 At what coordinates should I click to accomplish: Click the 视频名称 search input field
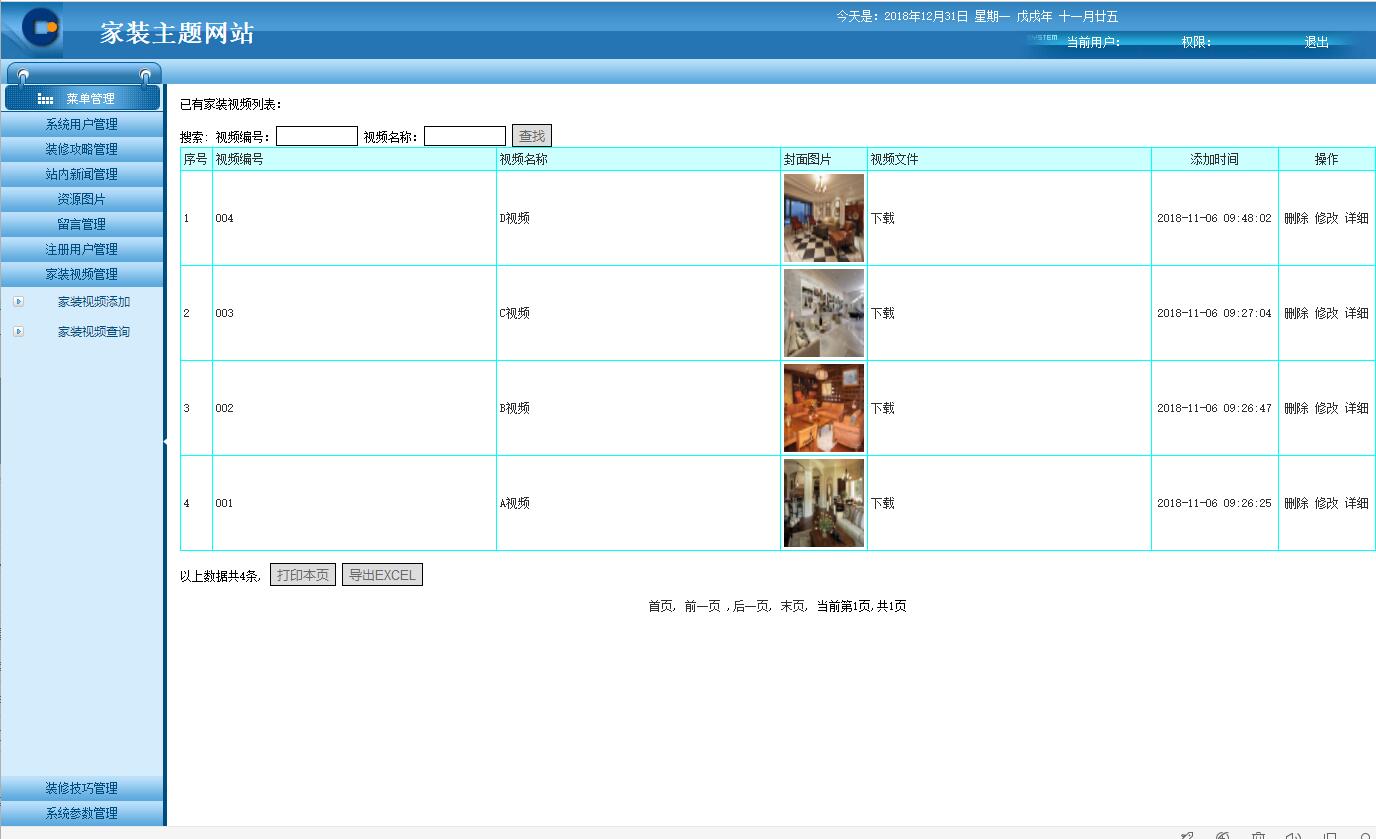[x=465, y=136]
